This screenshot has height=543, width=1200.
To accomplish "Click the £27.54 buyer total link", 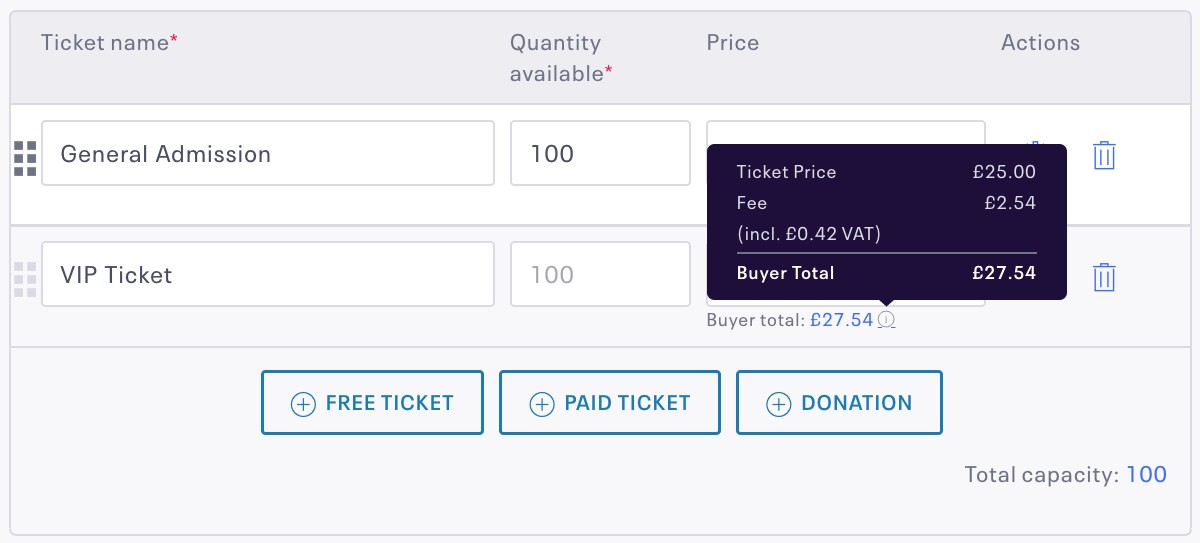I will tap(841, 320).
